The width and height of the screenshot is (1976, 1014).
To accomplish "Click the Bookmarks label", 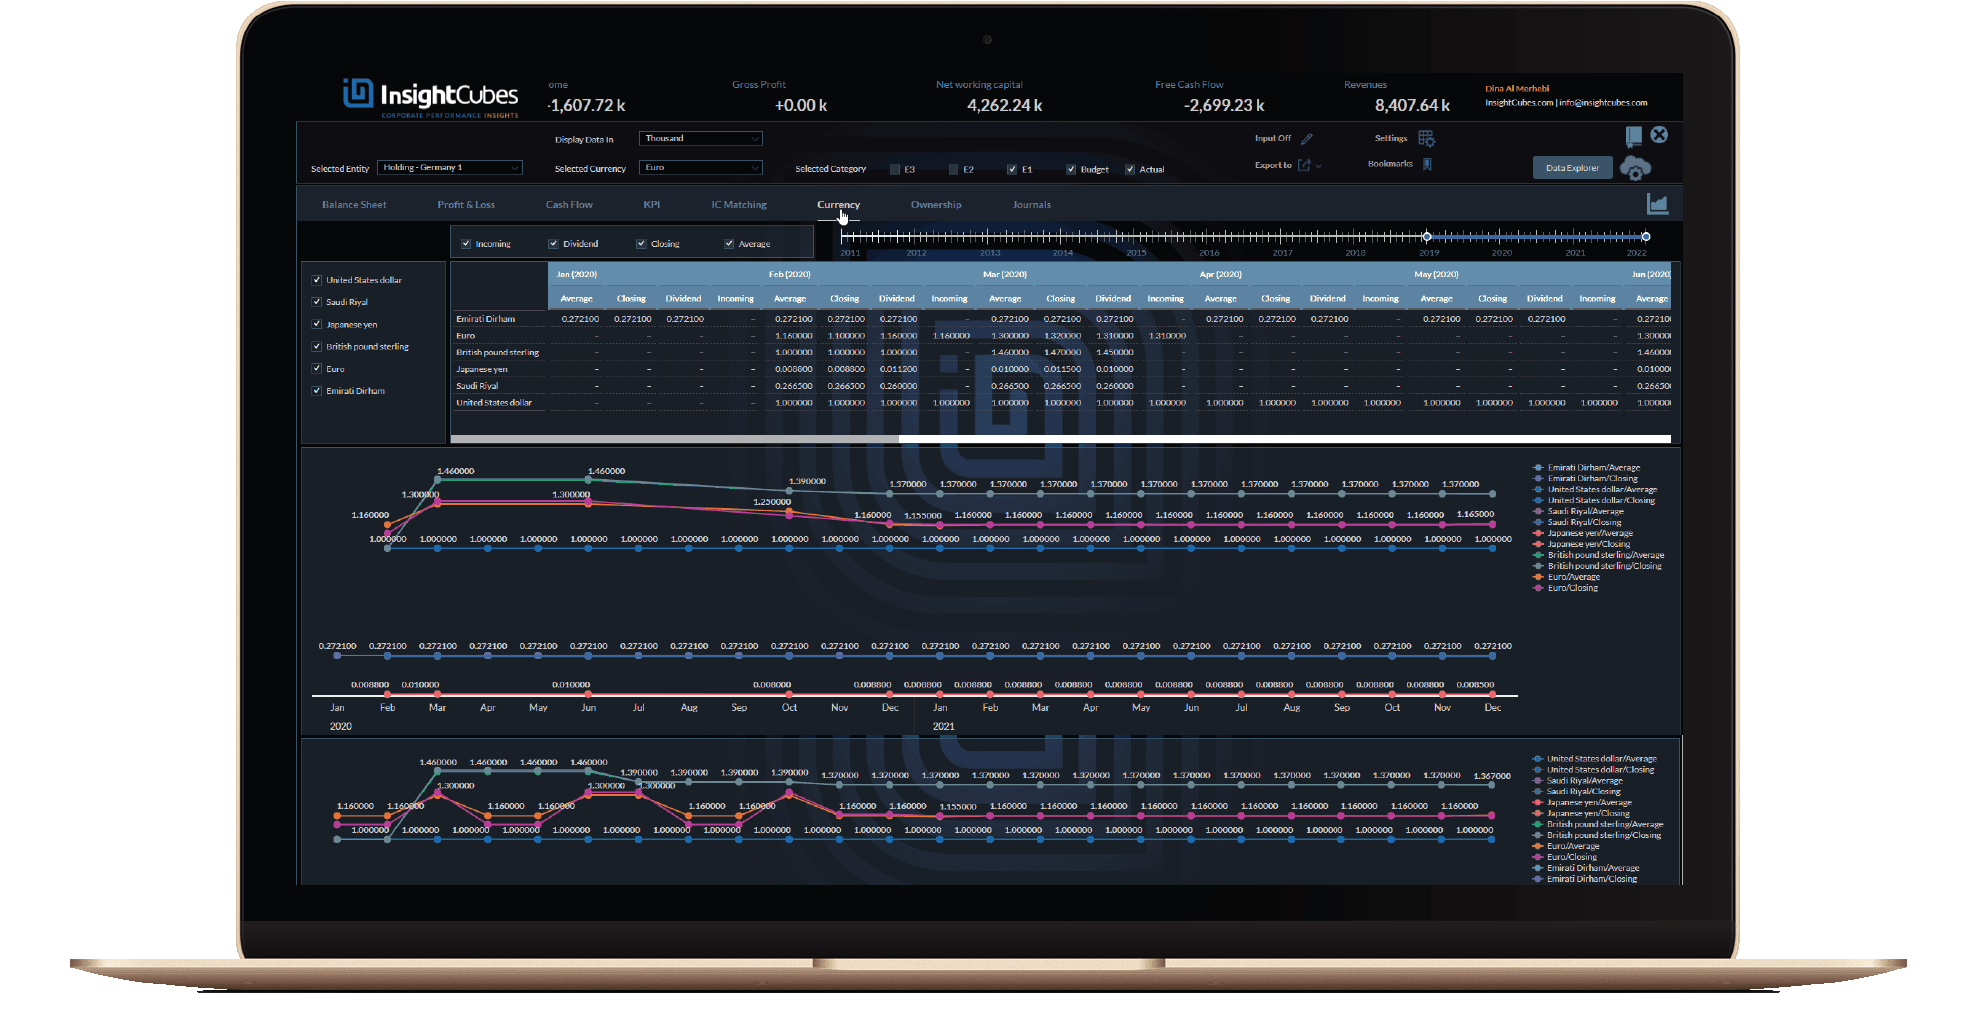I will tap(1390, 164).
